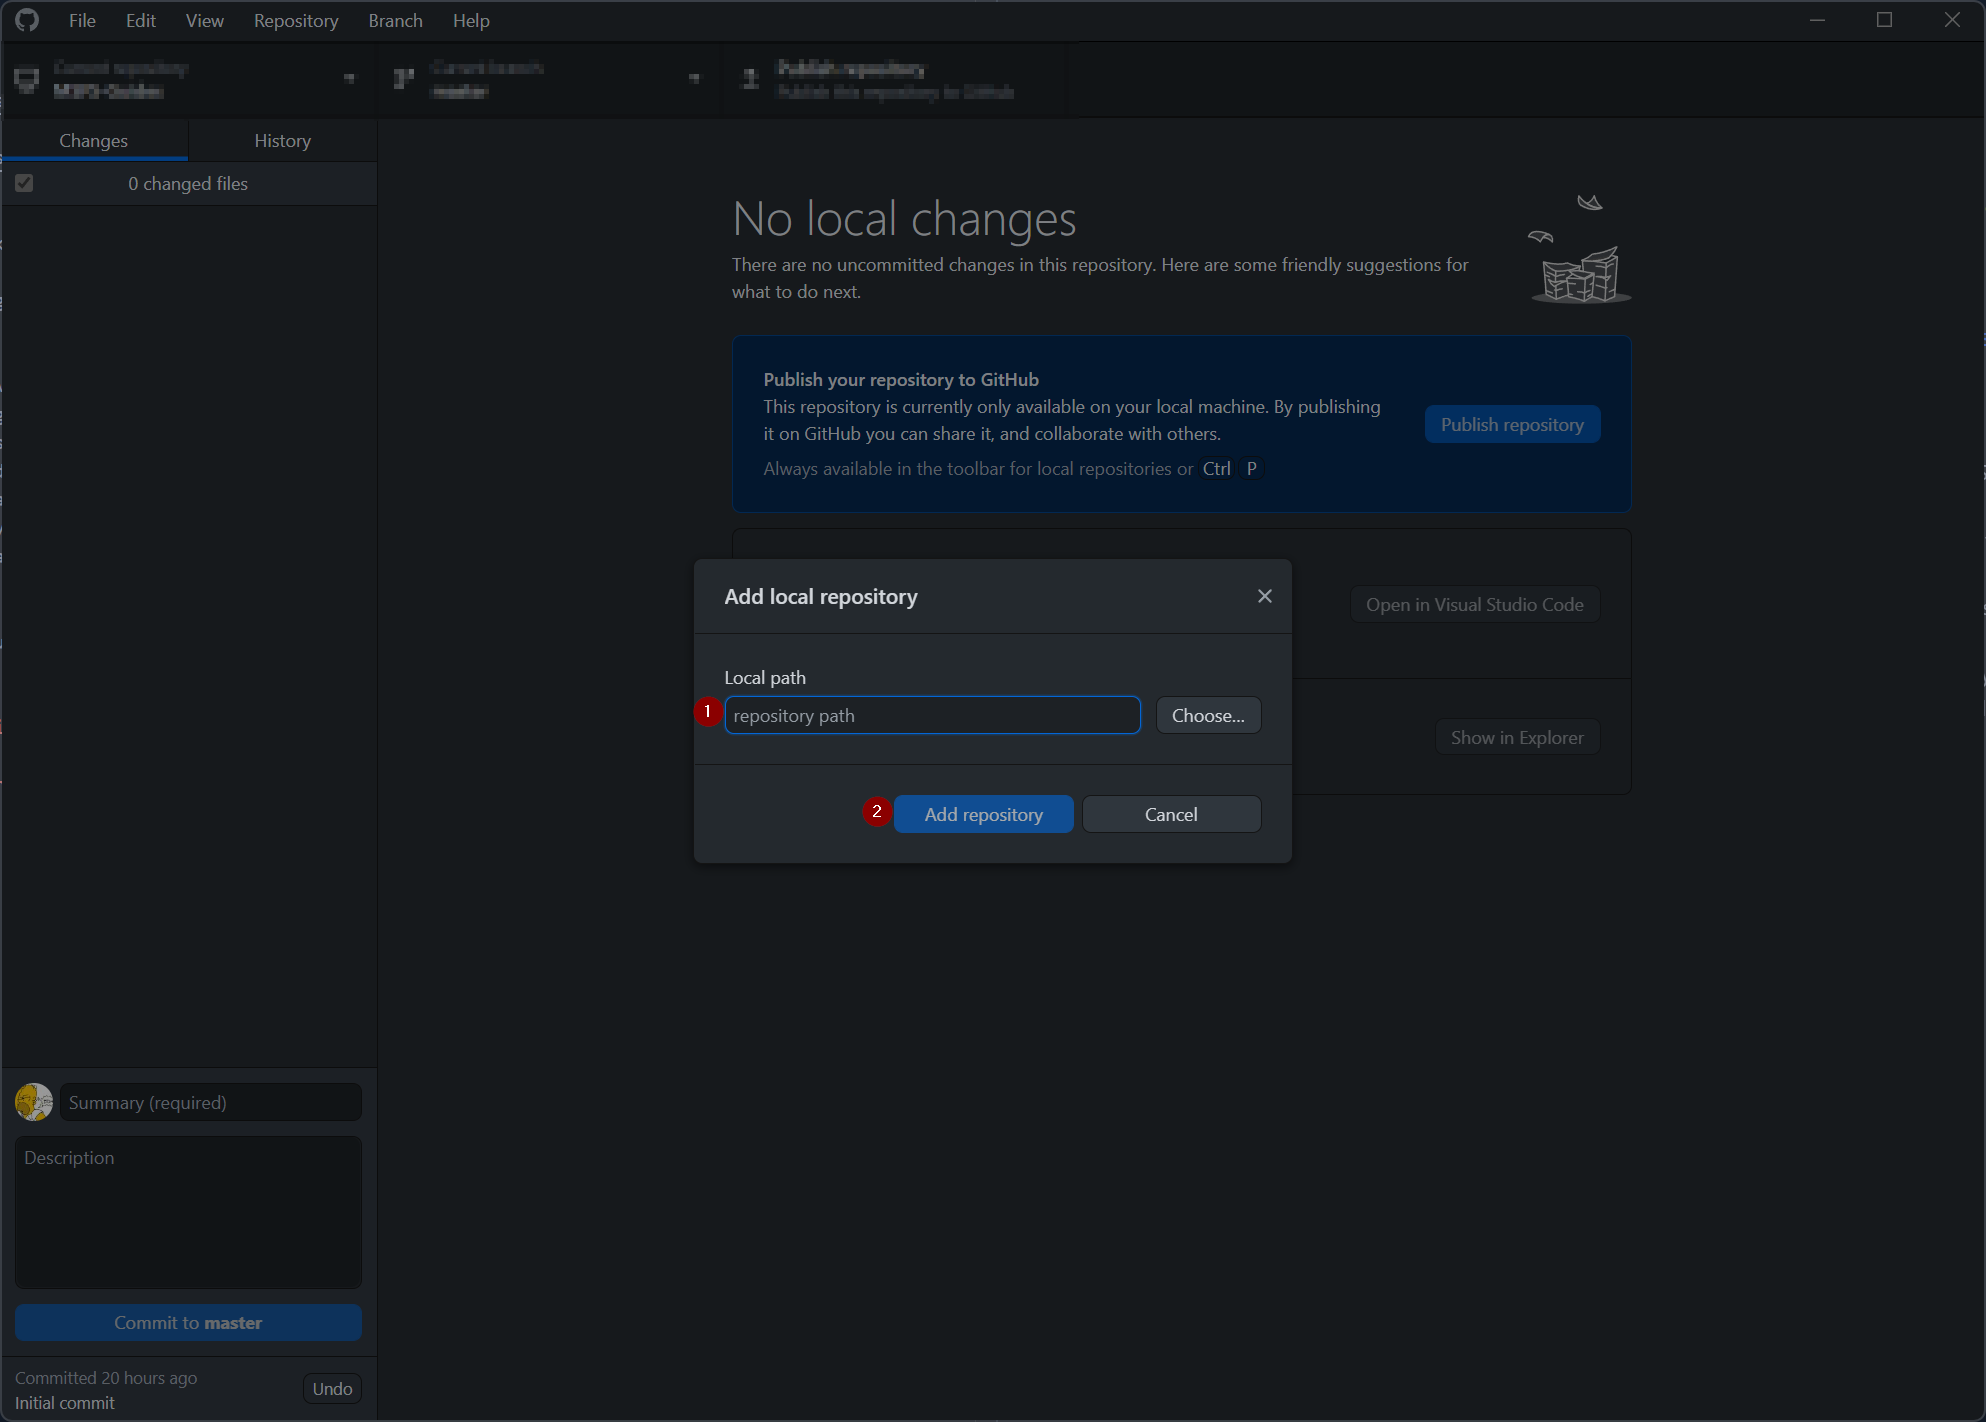Open the Repository menu
Image resolution: width=1986 pixels, height=1422 pixels.
point(295,20)
